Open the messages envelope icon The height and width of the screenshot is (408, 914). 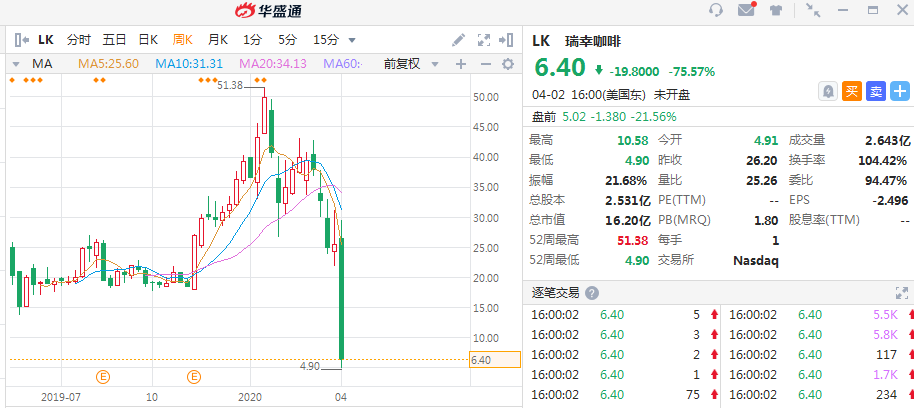click(x=747, y=10)
